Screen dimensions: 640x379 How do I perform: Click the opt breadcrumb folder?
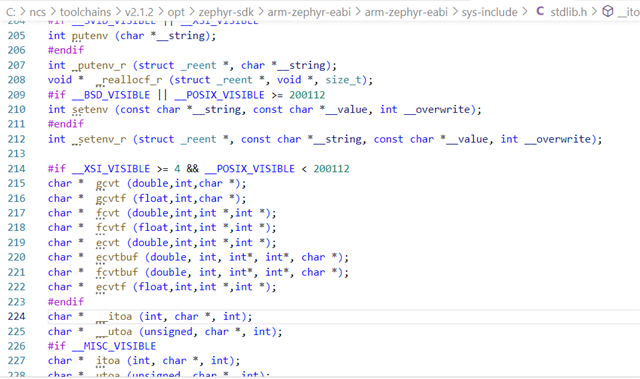(176, 12)
